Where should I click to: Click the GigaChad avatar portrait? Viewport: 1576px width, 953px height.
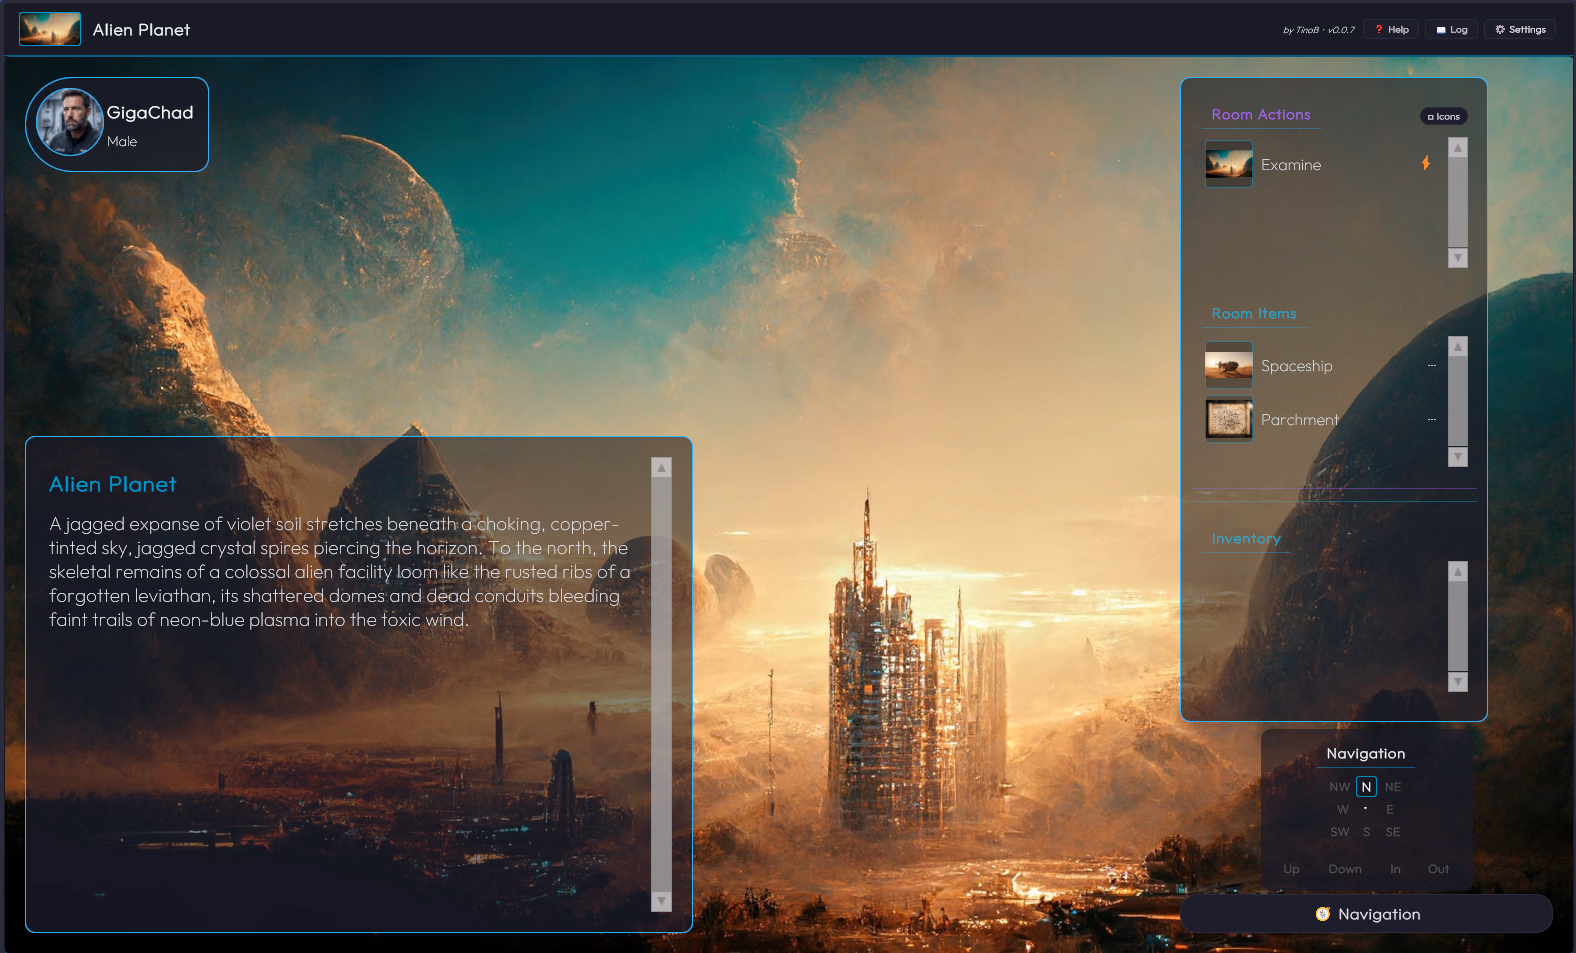[70, 122]
